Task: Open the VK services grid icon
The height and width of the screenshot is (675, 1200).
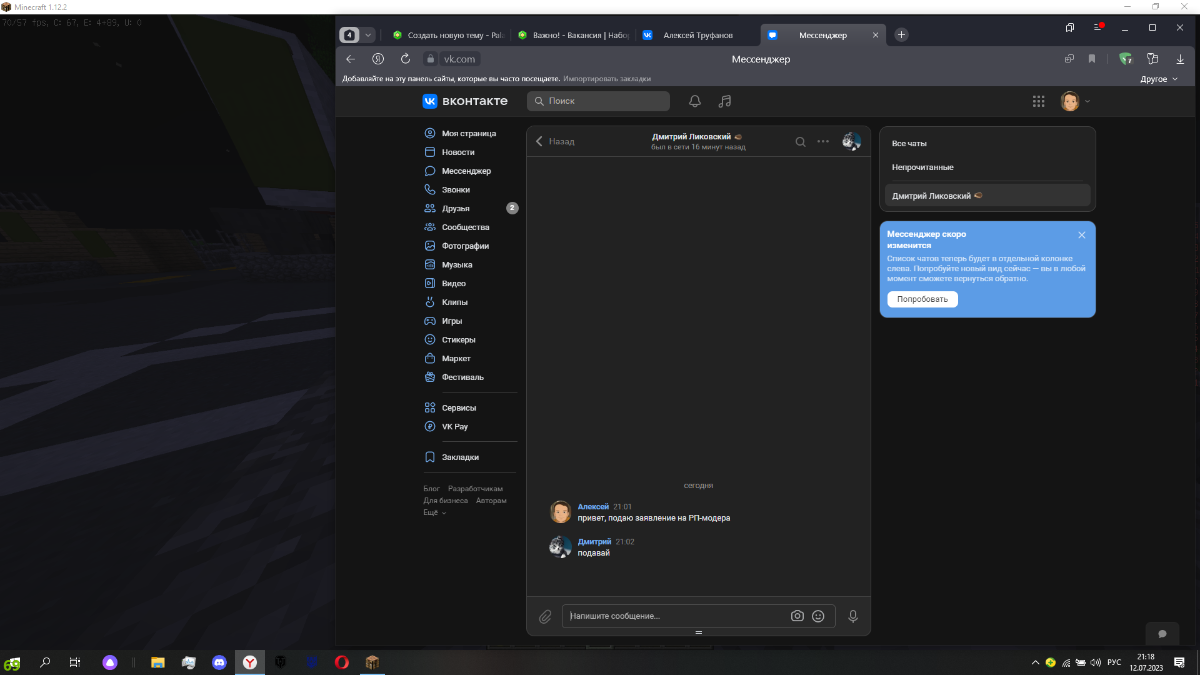Action: [1039, 101]
